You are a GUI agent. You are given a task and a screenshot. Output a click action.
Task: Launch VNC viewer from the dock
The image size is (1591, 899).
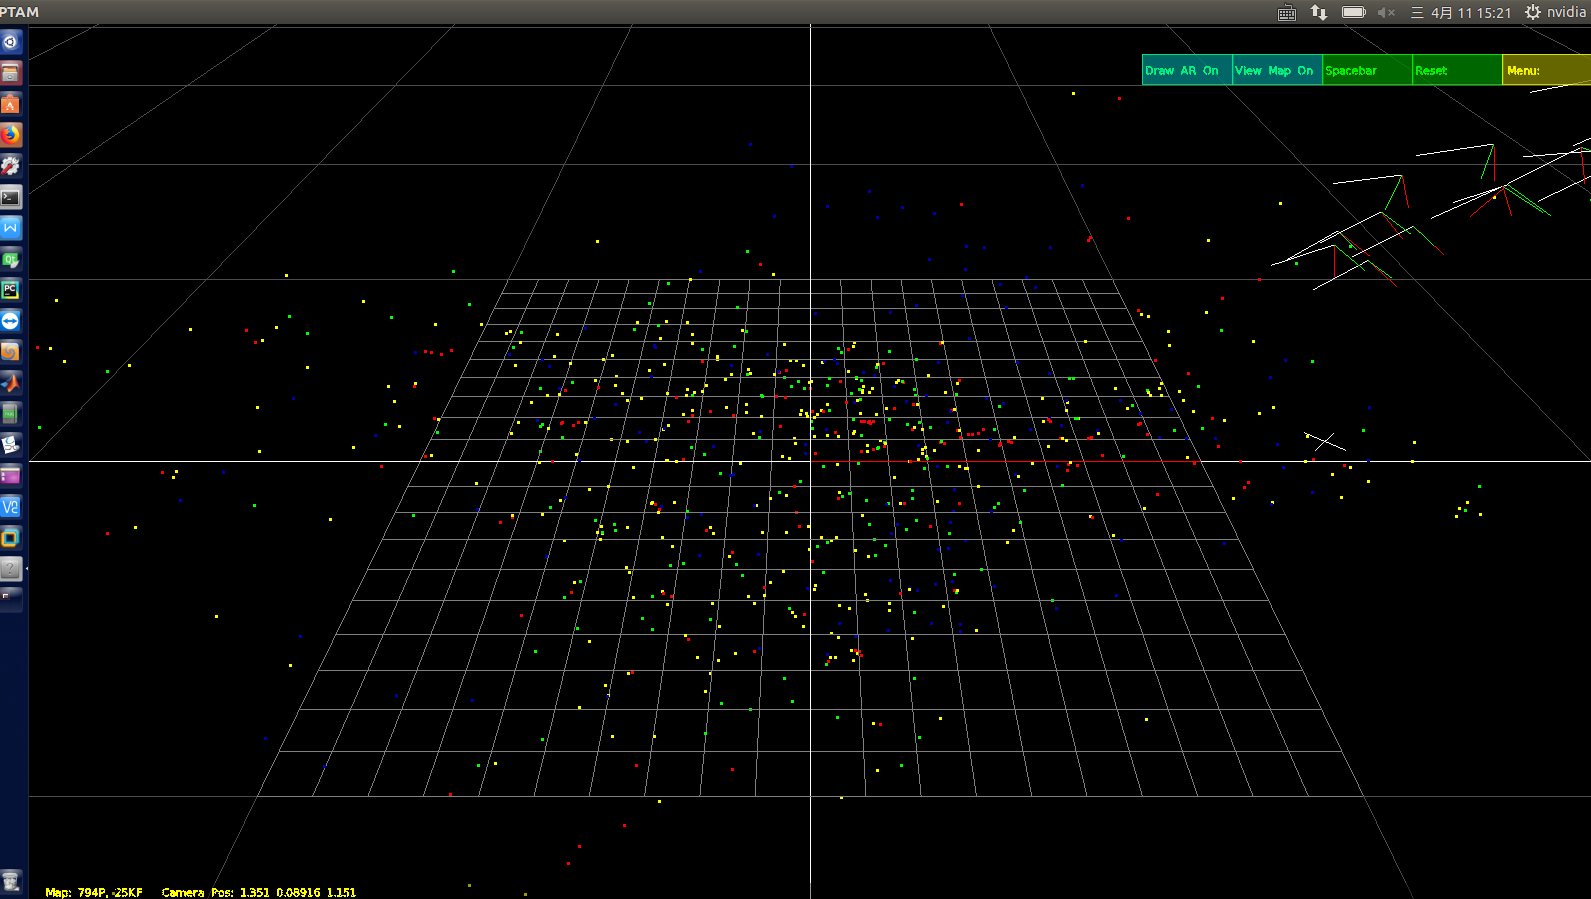coord(10,507)
